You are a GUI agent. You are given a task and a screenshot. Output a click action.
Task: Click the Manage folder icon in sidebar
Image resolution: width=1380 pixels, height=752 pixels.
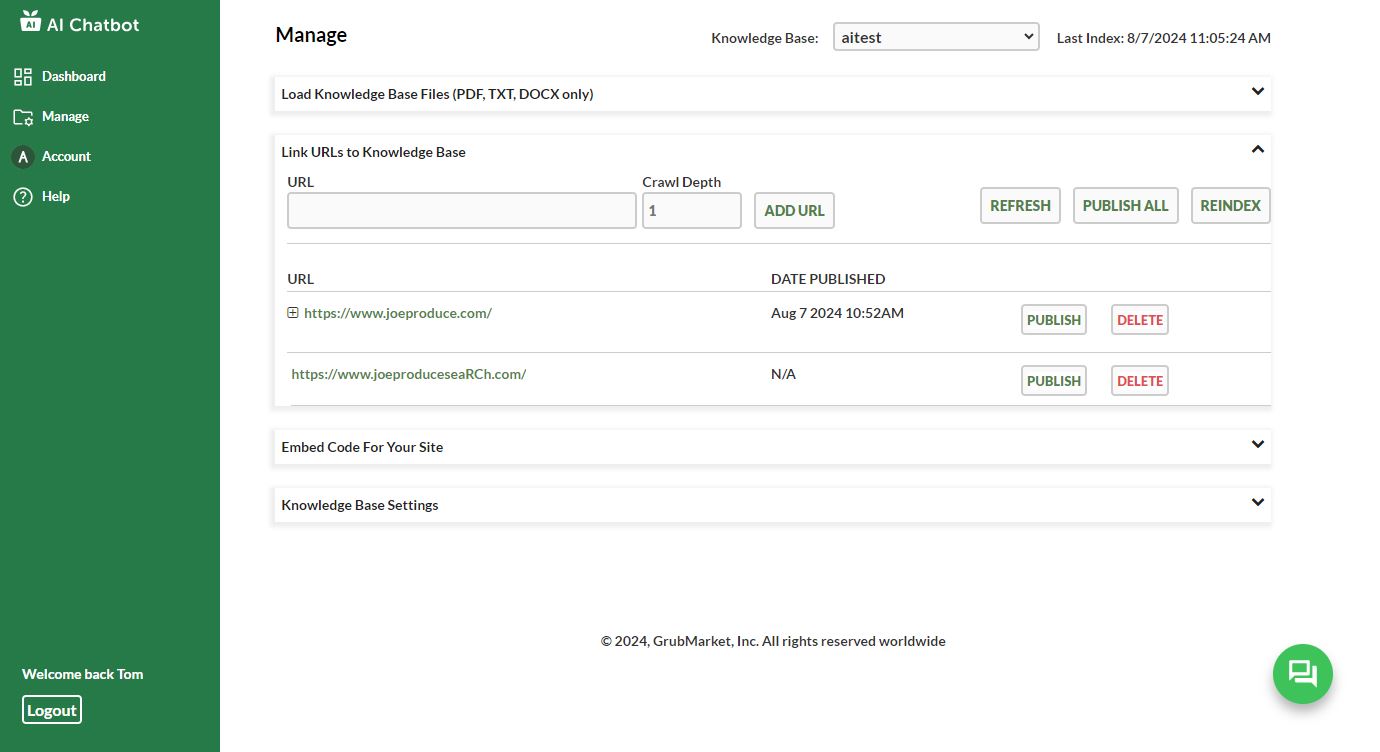tap(23, 117)
